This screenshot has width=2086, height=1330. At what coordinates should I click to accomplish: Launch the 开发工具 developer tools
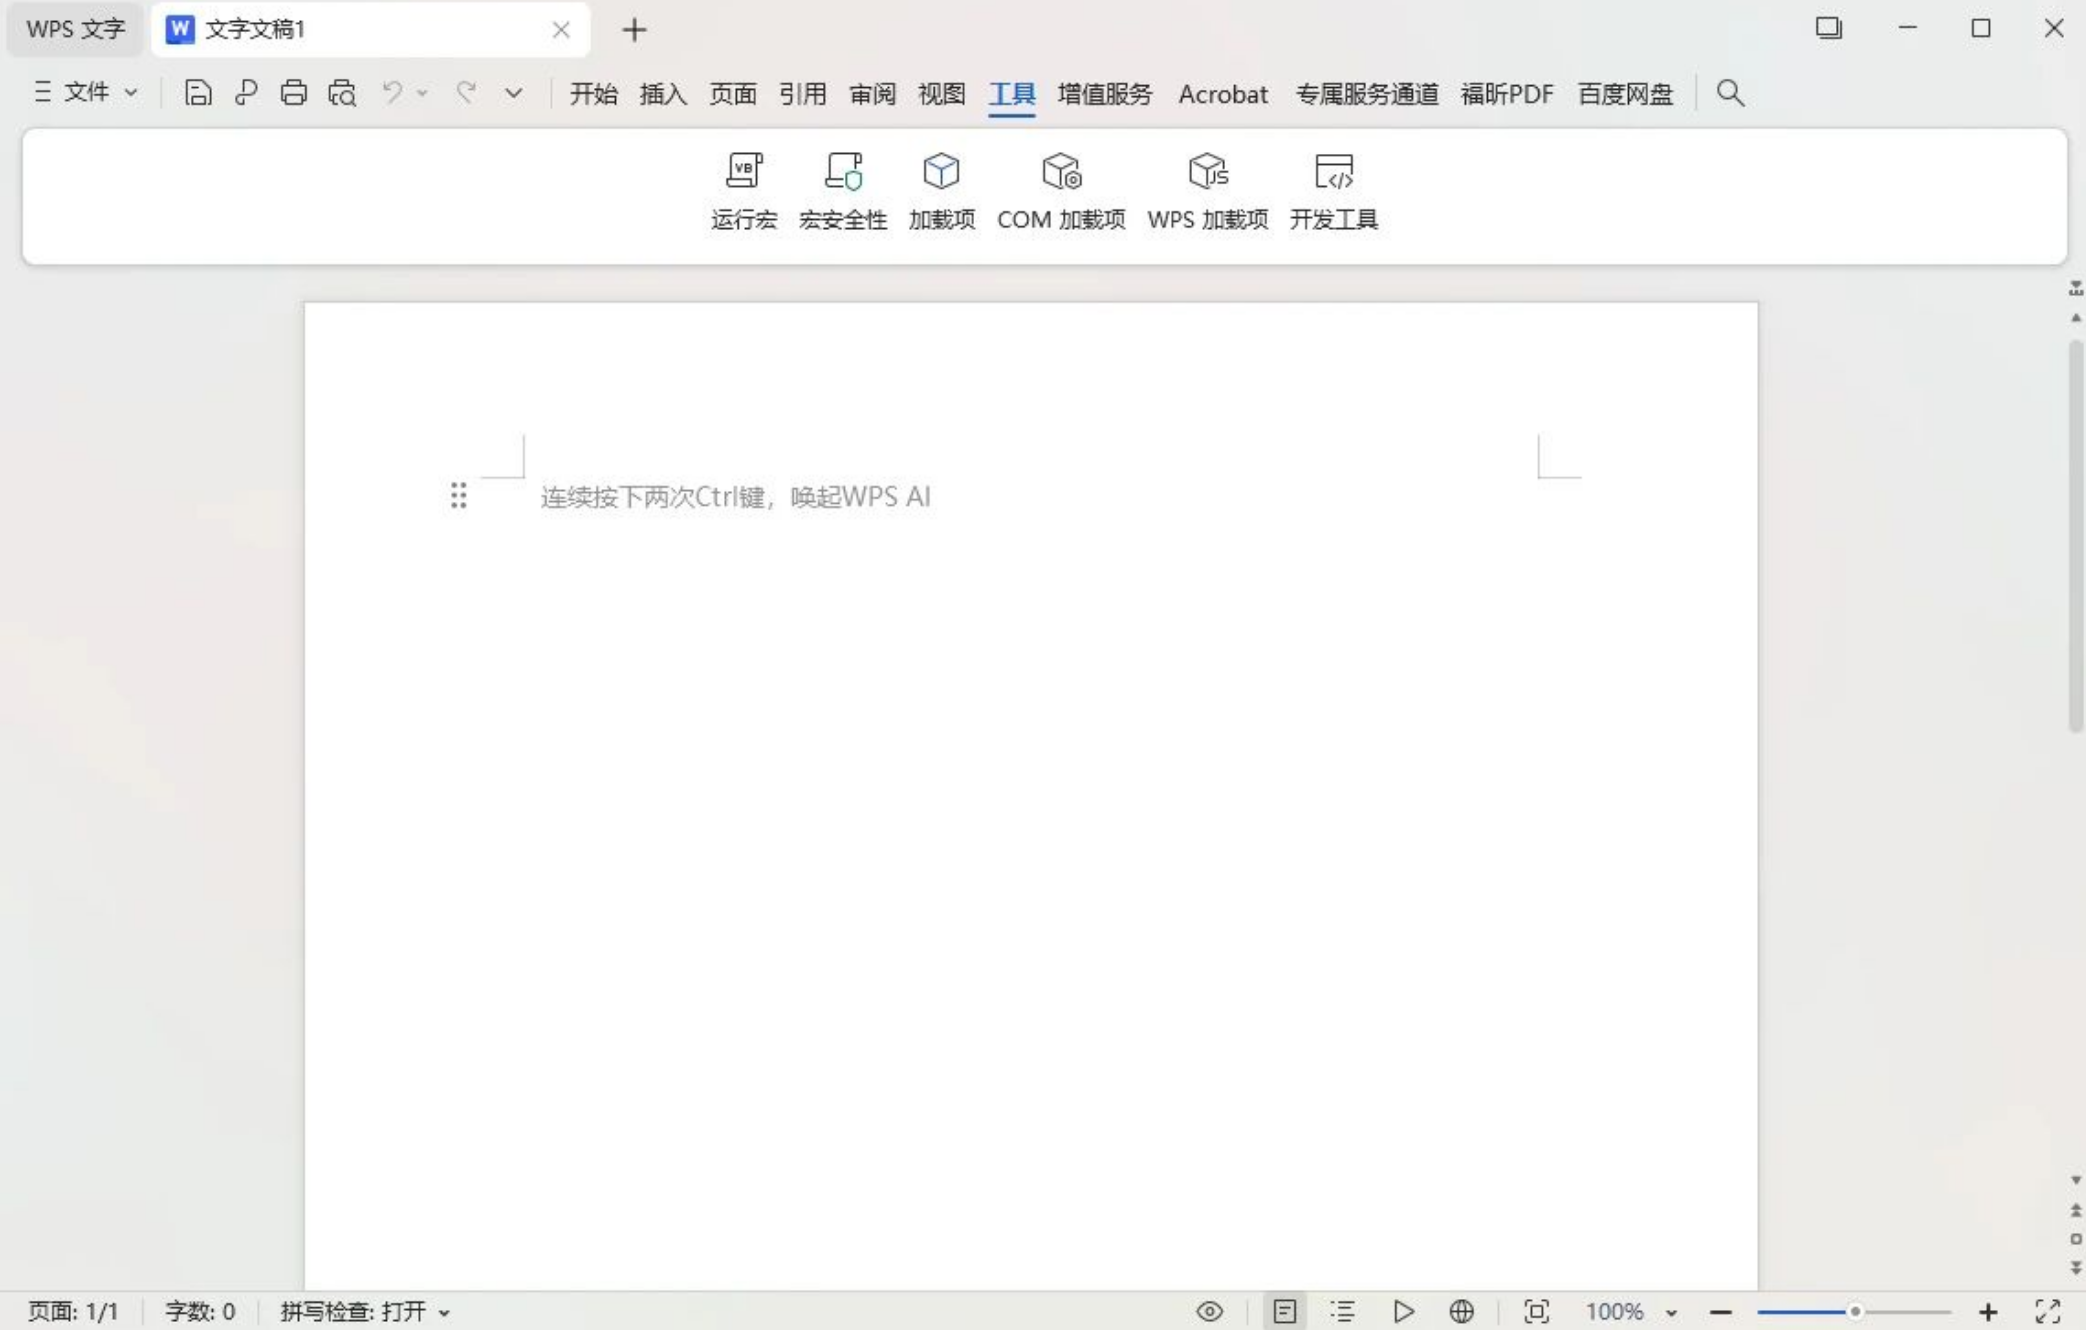[1335, 190]
